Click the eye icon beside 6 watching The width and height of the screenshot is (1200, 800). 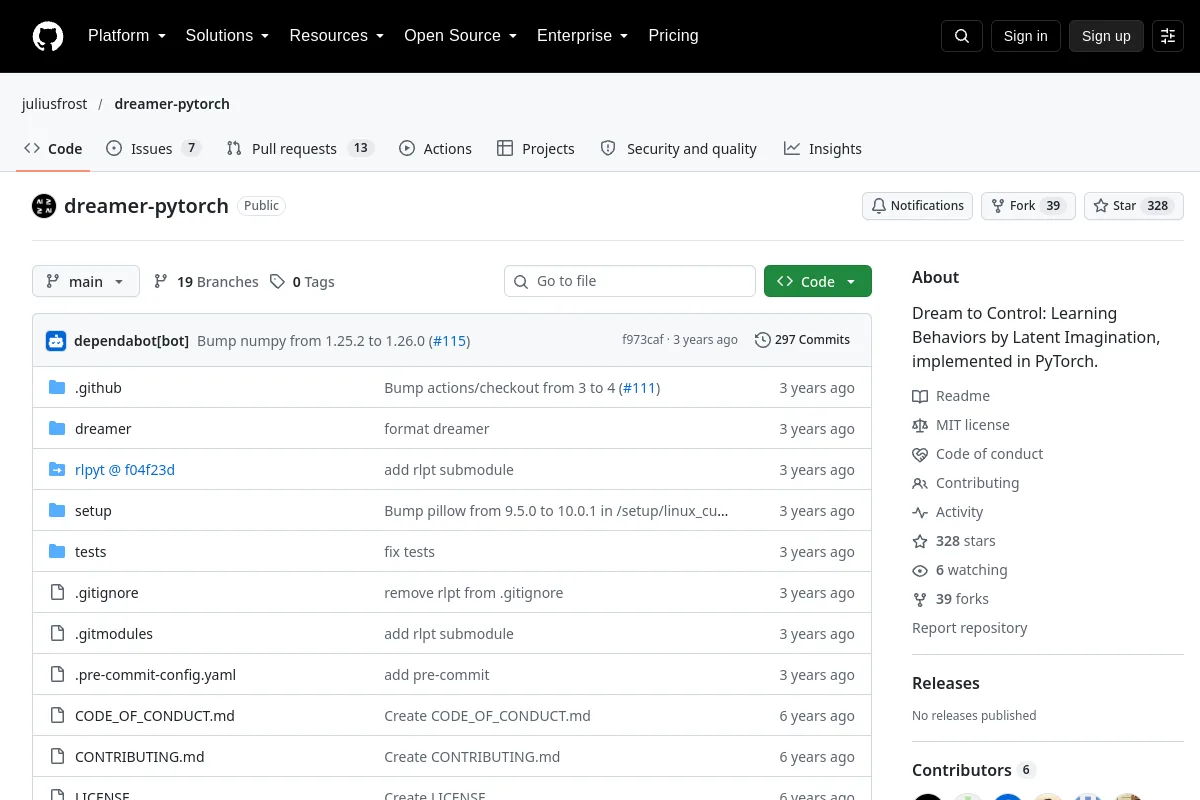(920, 570)
